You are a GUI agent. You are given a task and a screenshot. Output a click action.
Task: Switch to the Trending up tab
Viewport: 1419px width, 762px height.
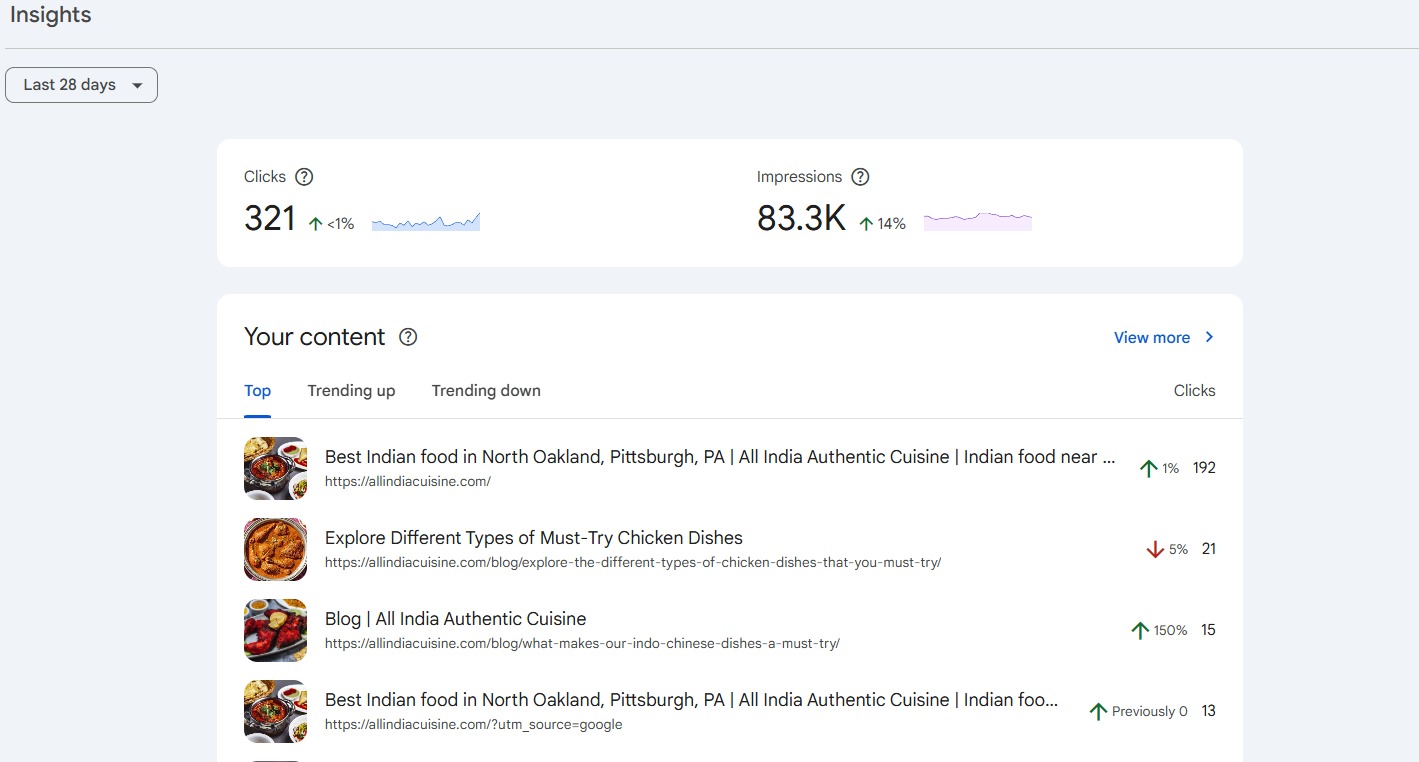tap(351, 391)
